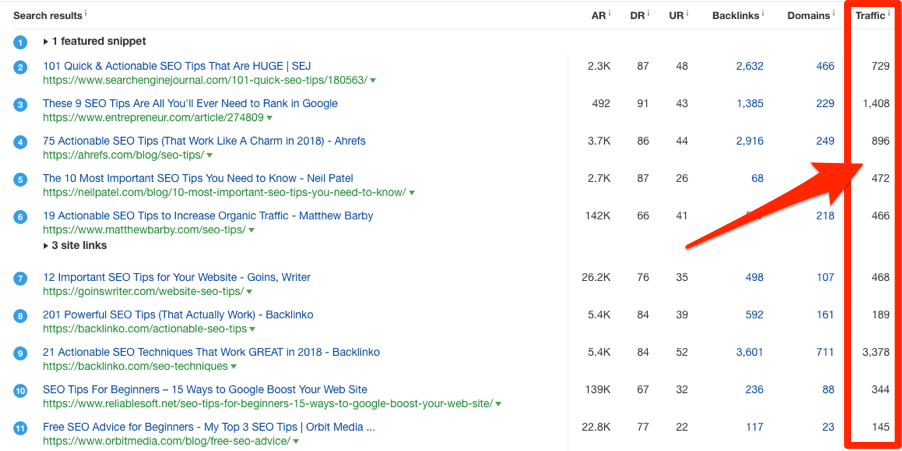Open dropdown arrow after backlinko.com/seo-techniques URL

(x=234, y=366)
